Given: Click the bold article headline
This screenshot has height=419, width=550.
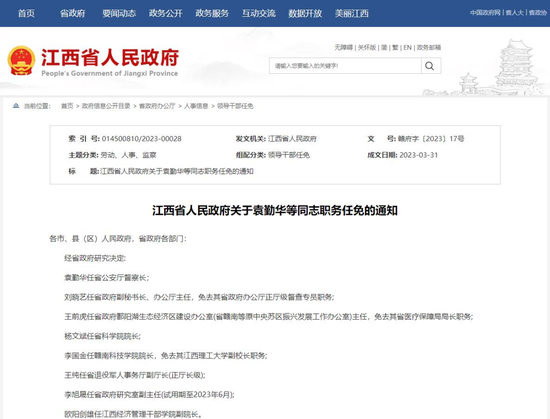Looking at the screenshot, I should 275,211.
